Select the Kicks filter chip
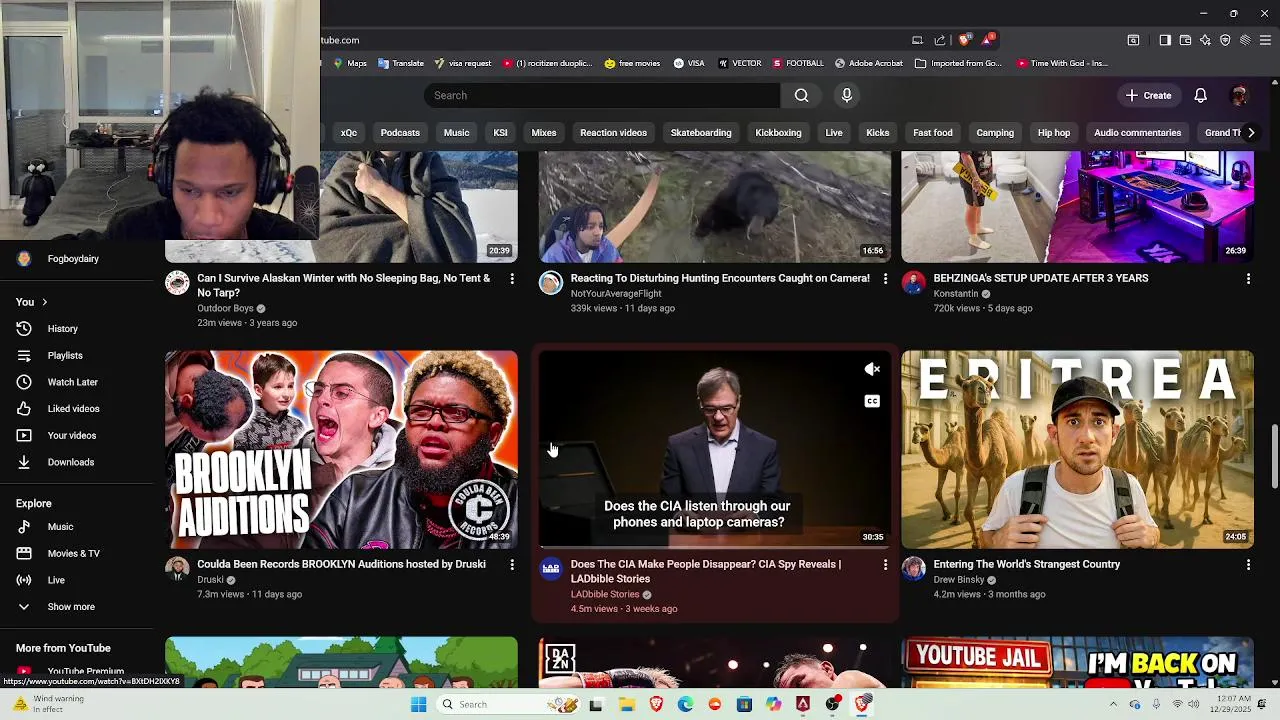 pyautogui.click(x=878, y=133)
